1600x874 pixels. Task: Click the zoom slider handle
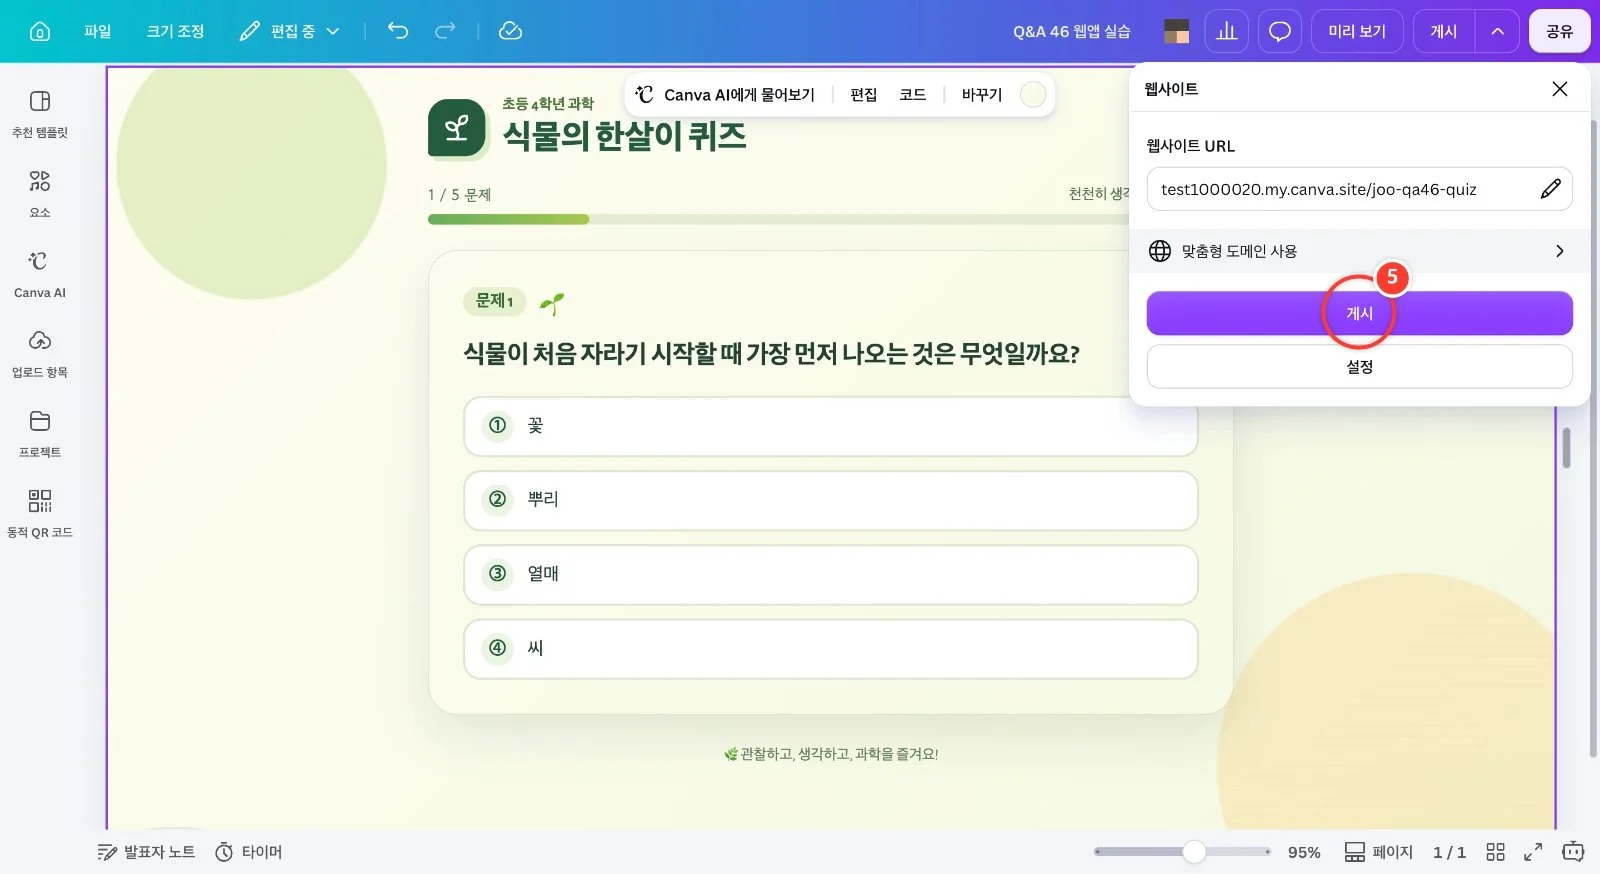pyautogui.click(x=1194, y=852)
